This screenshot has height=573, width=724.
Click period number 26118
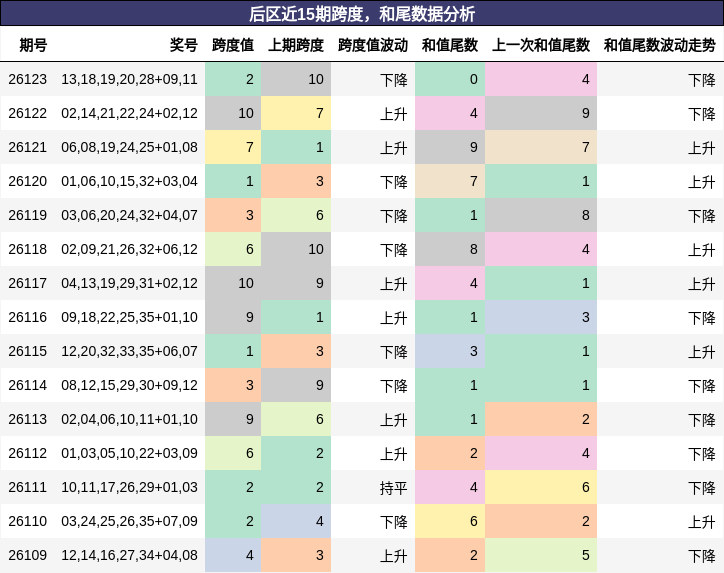(28, 249)
